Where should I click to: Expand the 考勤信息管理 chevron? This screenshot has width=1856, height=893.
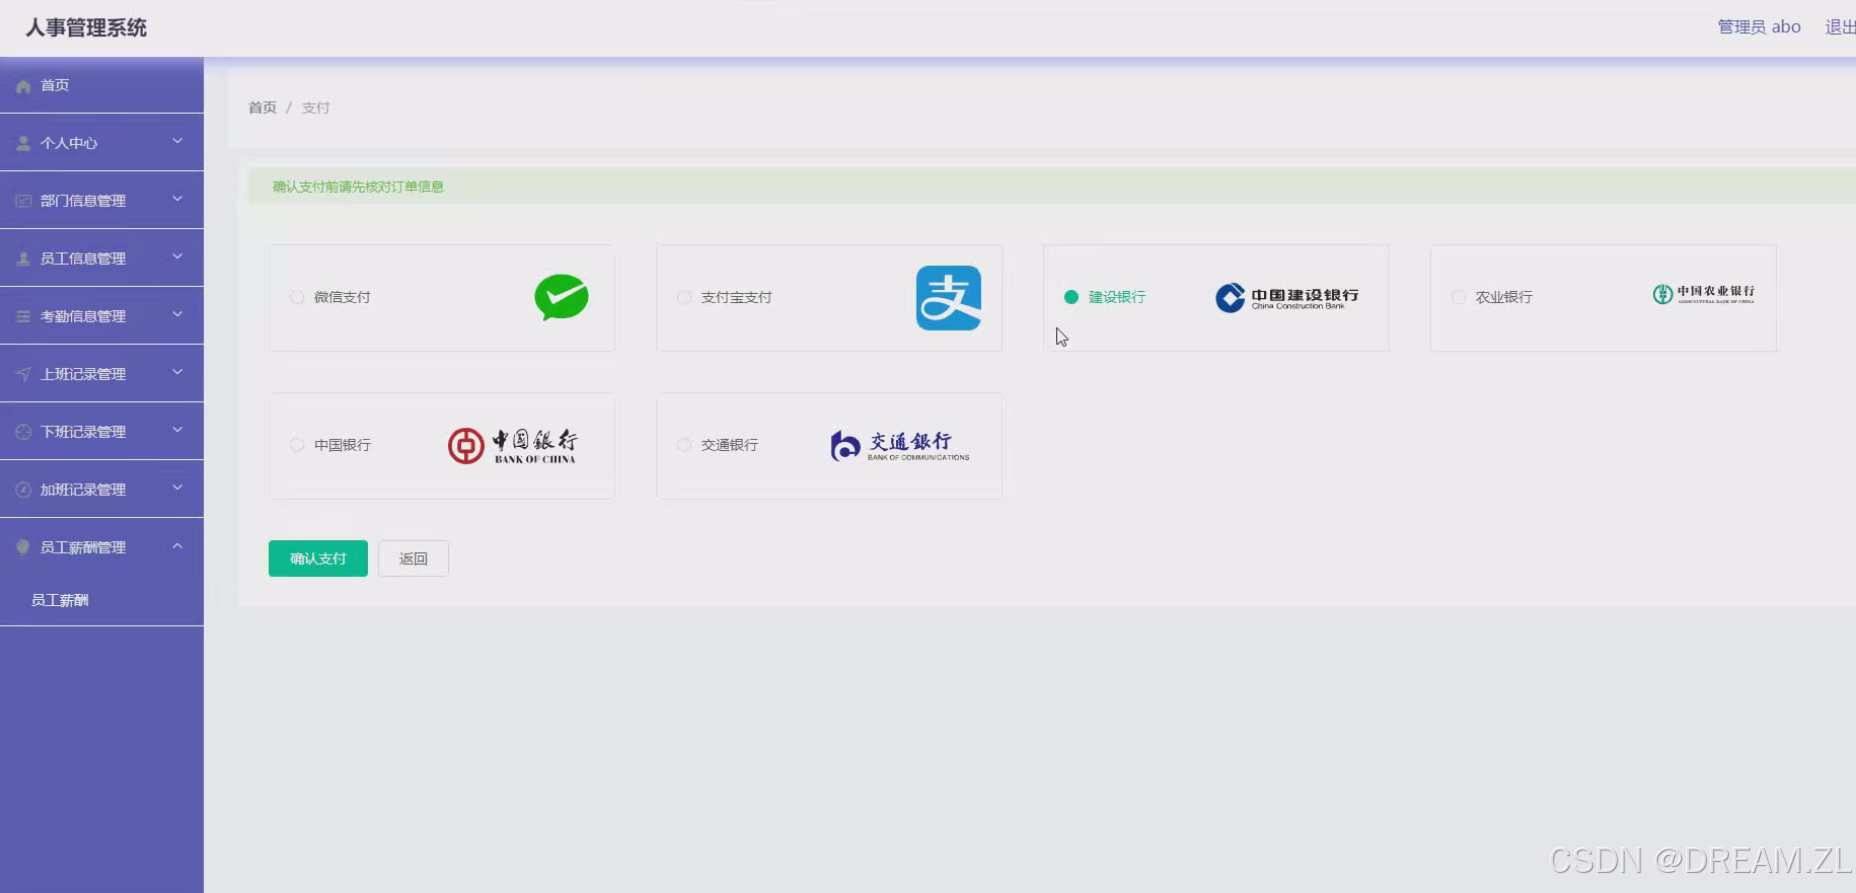pos(177,315)
